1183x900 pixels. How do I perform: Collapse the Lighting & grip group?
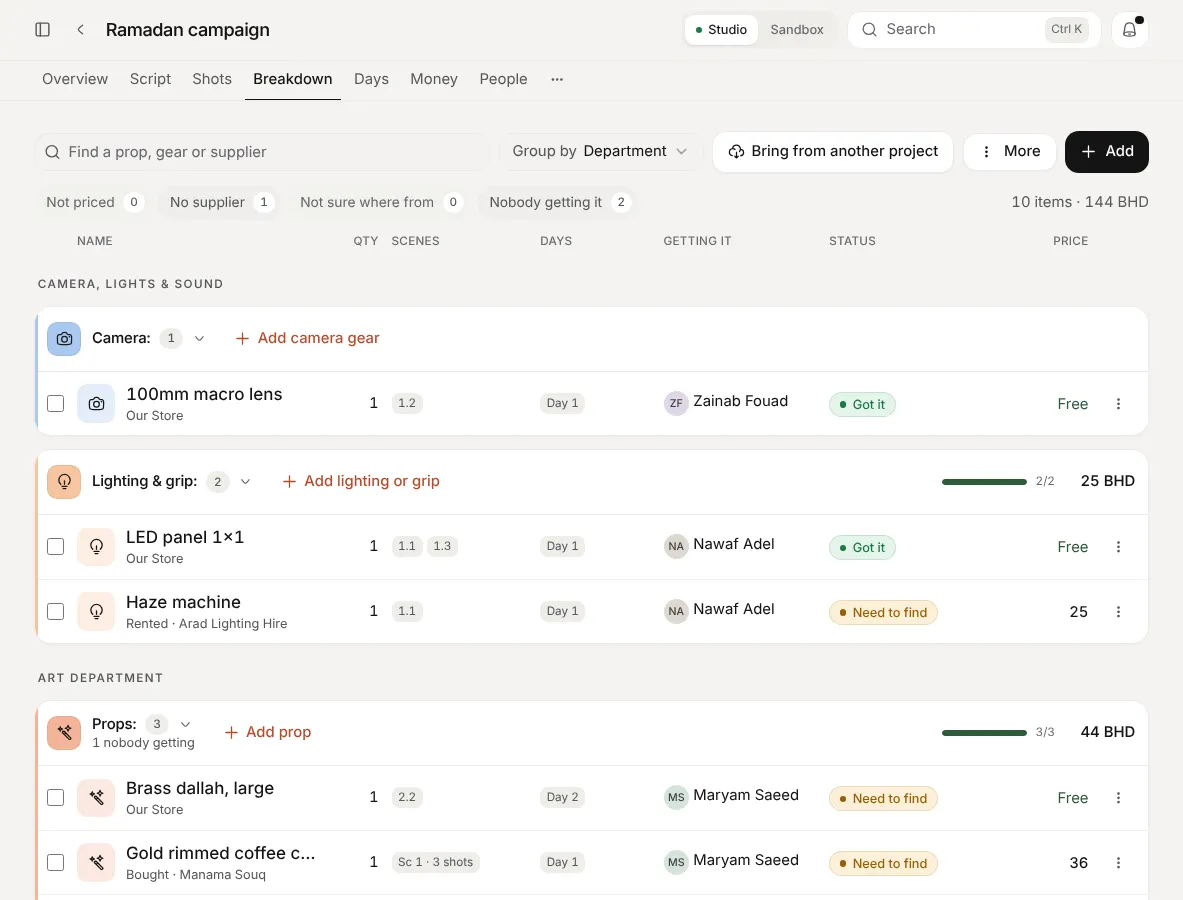245,481
